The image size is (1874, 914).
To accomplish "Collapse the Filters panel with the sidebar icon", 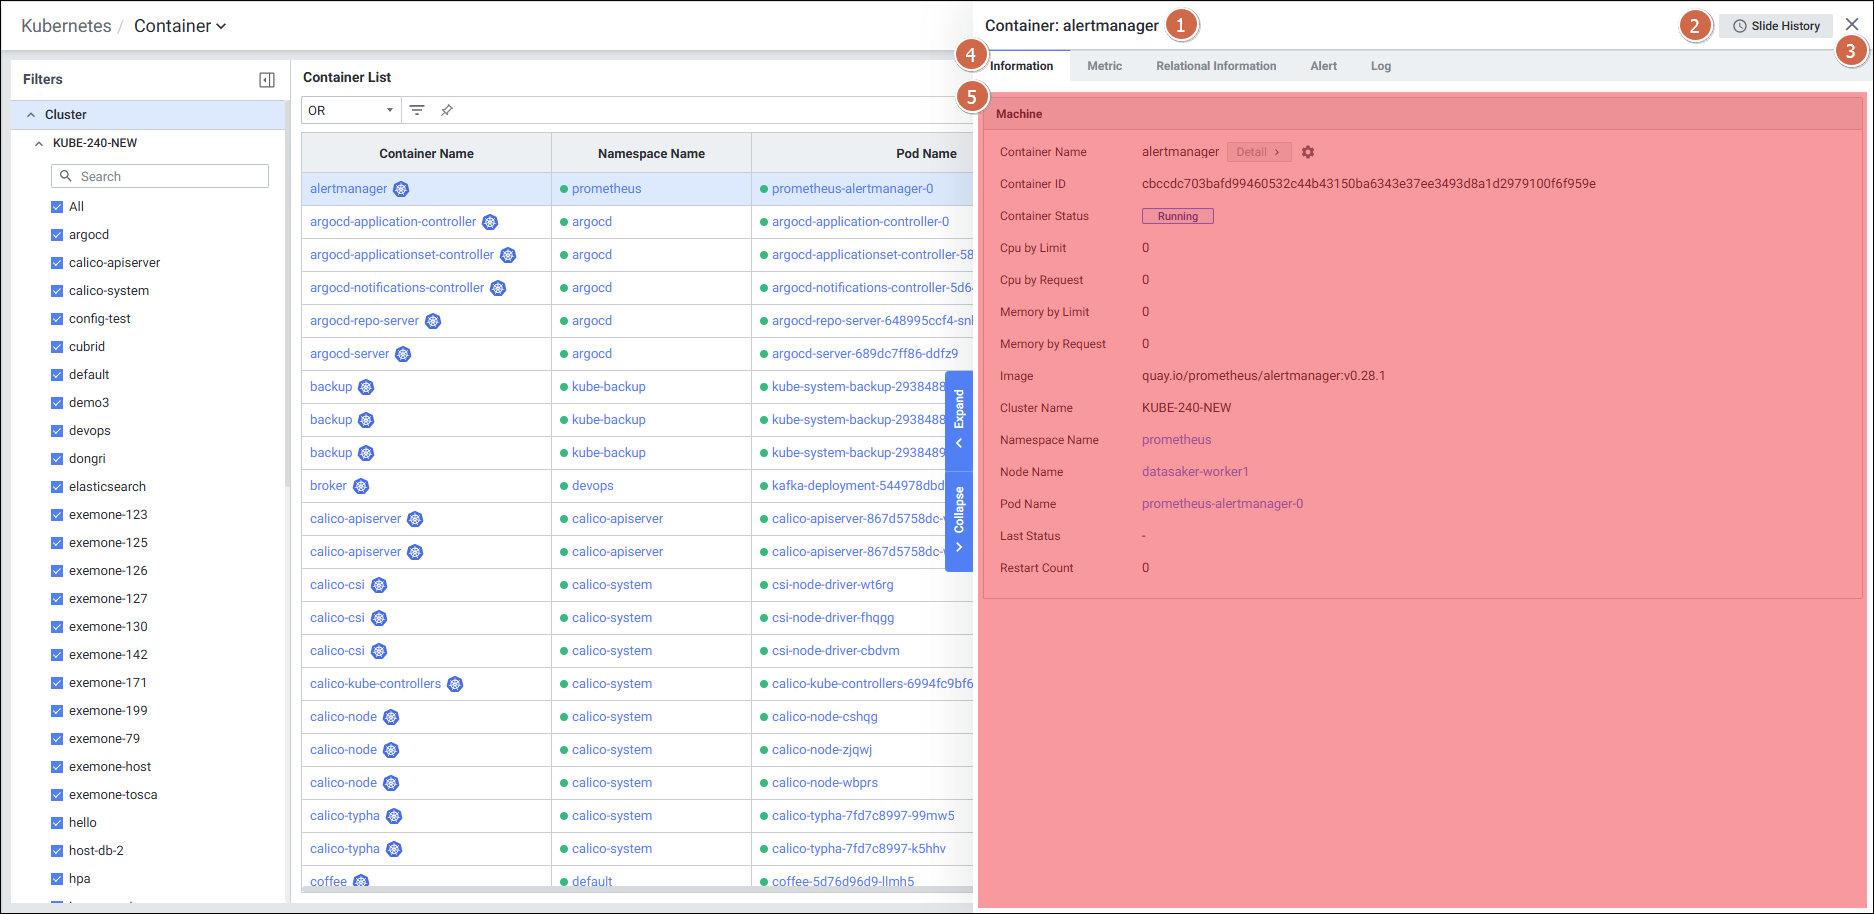I will (267, 80).
